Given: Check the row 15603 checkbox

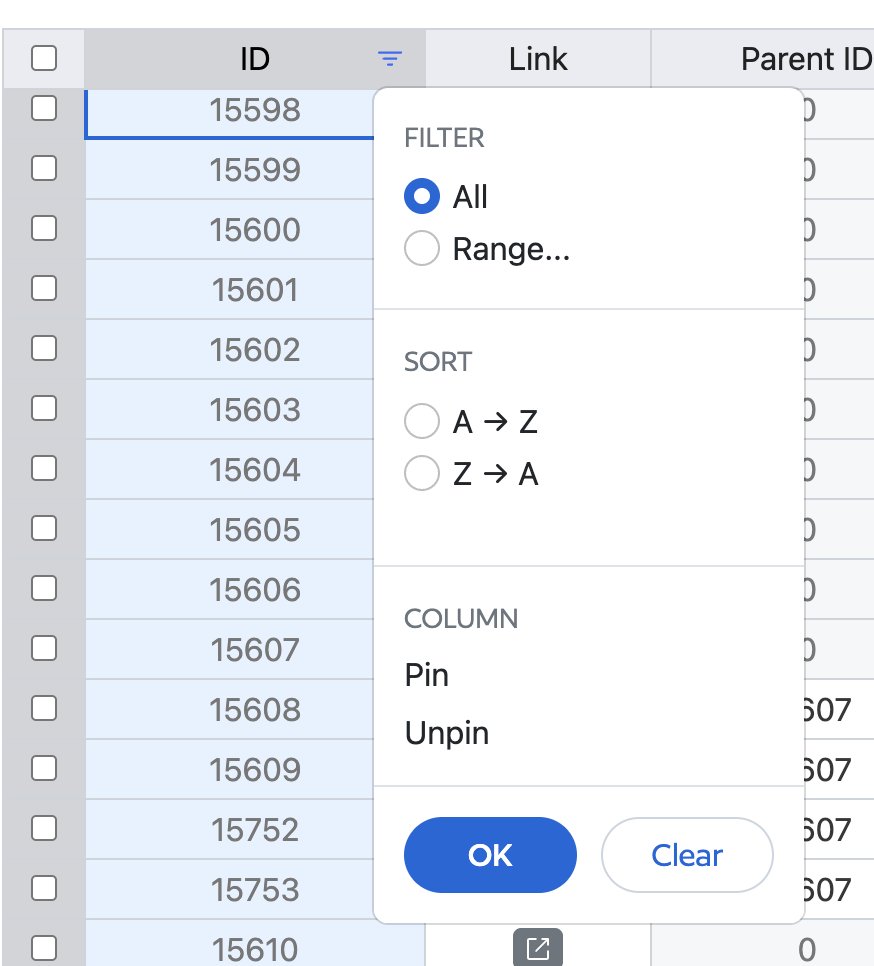Looking at the screenshot, I should pyautogui.click(x=44, y=409).
